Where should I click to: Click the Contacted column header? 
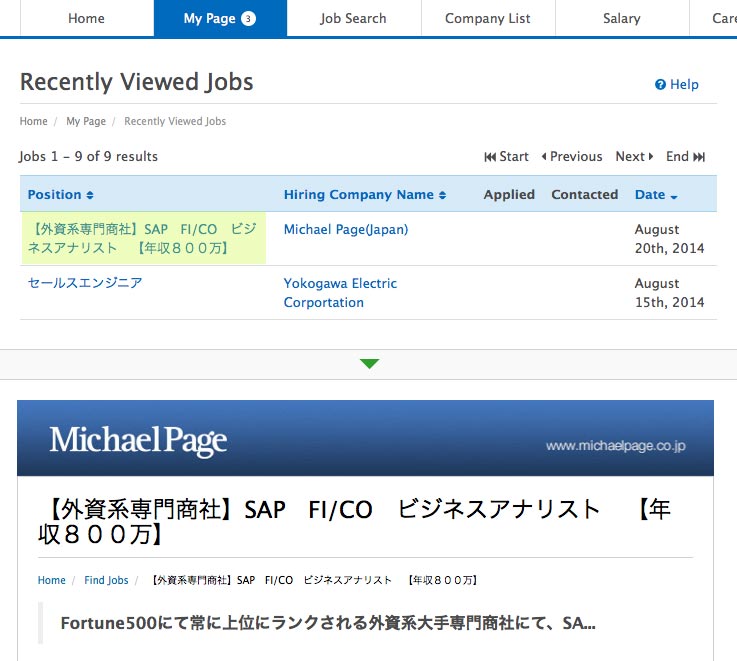(585, 195)
